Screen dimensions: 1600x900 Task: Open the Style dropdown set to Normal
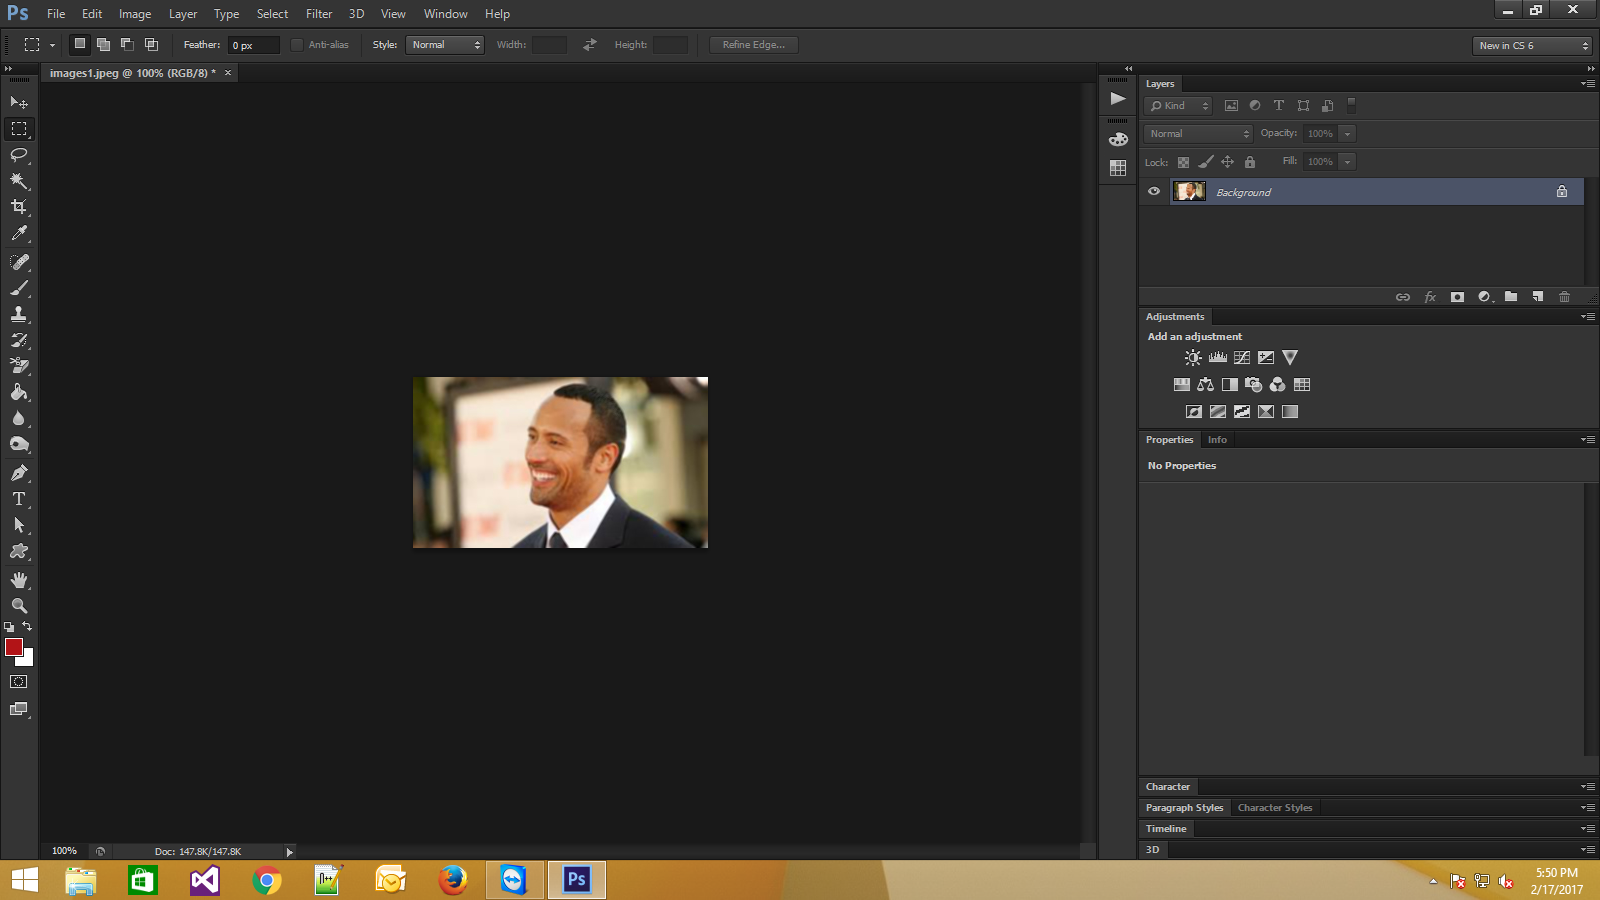tap(444, 45)
